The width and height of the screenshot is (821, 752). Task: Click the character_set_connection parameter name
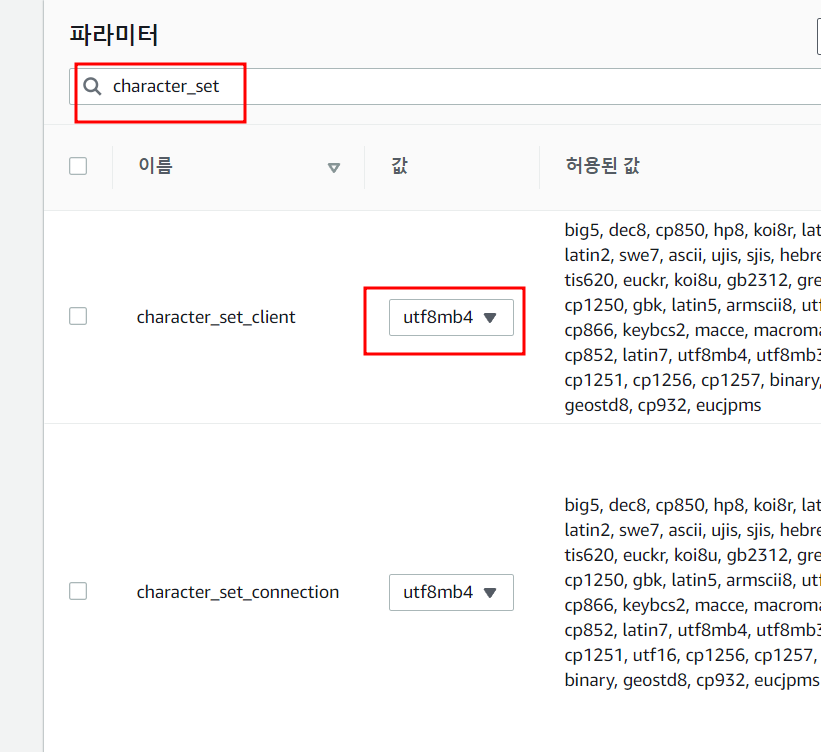(237, 592)
